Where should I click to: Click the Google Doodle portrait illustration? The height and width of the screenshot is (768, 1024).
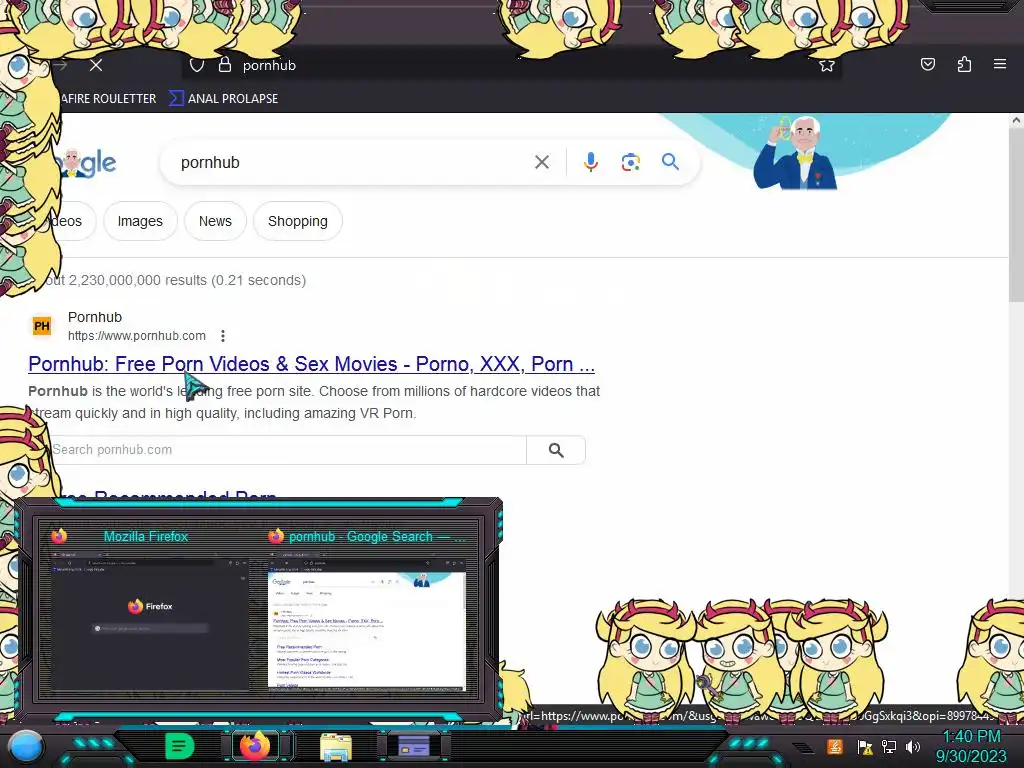point(797,153)
